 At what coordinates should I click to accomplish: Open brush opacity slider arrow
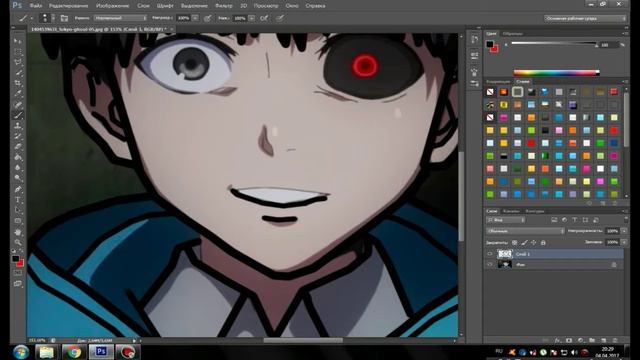[x=195, y=18]
